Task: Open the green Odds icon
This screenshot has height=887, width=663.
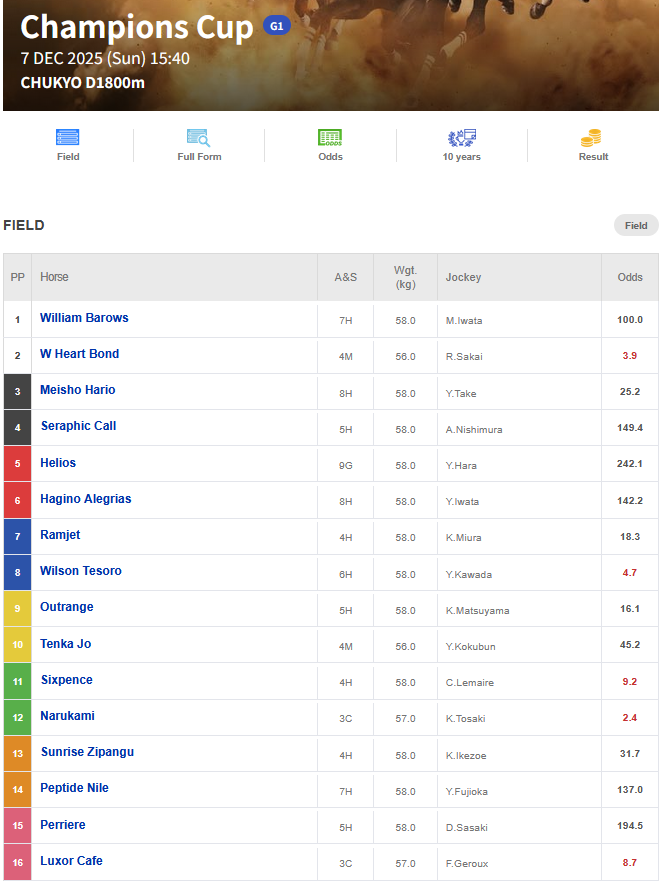Action: pos(330,137)
